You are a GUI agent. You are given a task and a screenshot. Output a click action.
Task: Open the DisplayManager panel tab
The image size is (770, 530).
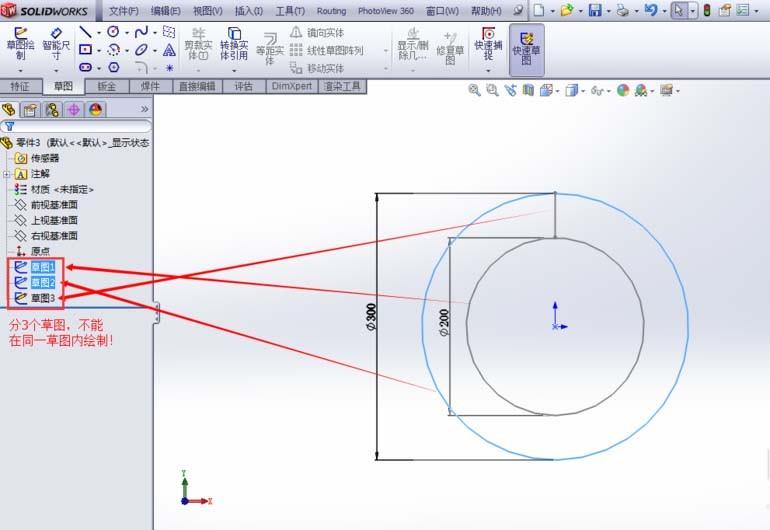[95, 109]
